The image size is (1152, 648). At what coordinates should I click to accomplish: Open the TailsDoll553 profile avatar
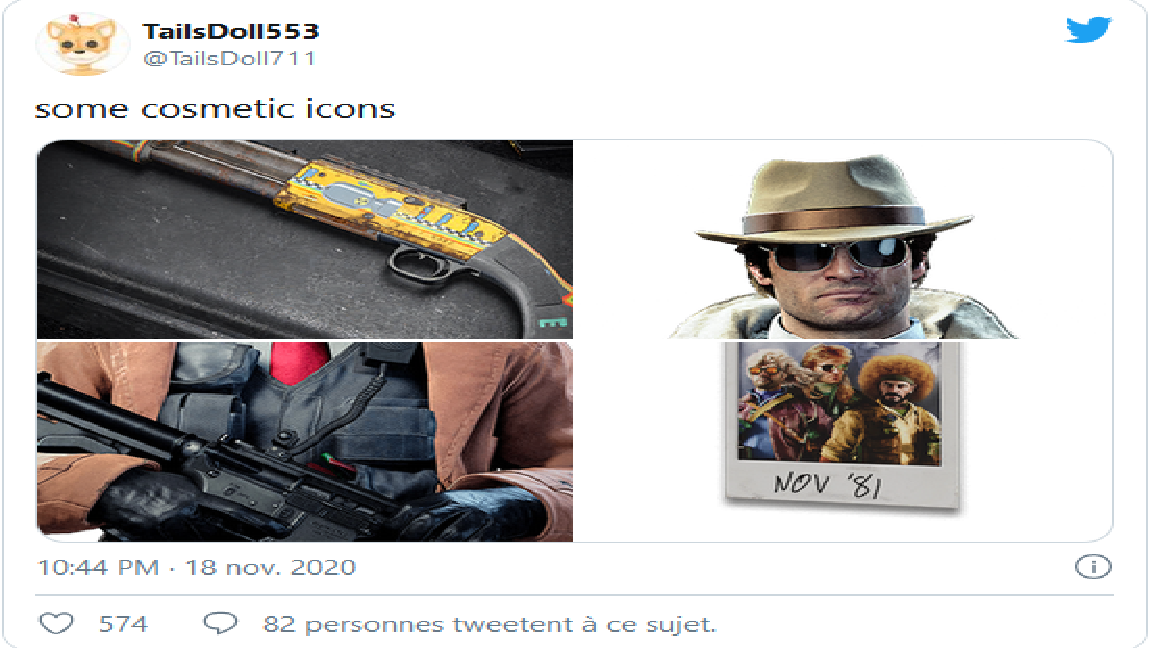point(82,43)
